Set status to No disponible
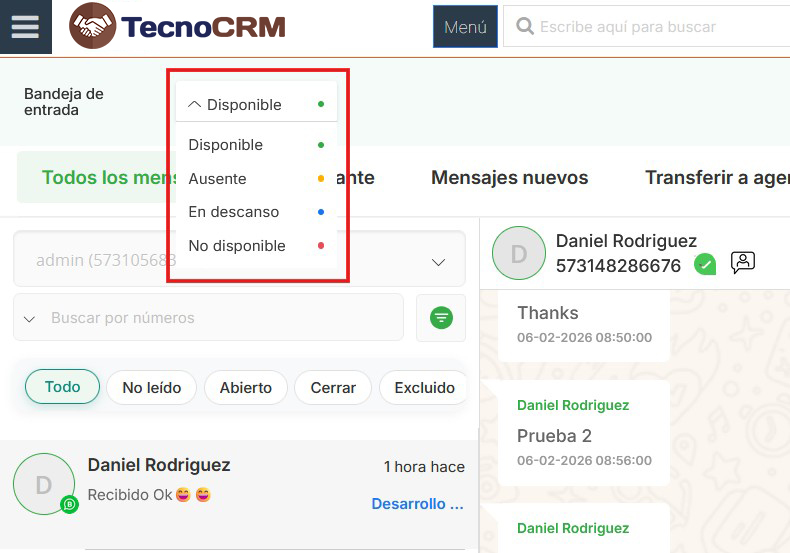This screenshot has width=790, height=553. pyautogui.click(x=236, y=246)
